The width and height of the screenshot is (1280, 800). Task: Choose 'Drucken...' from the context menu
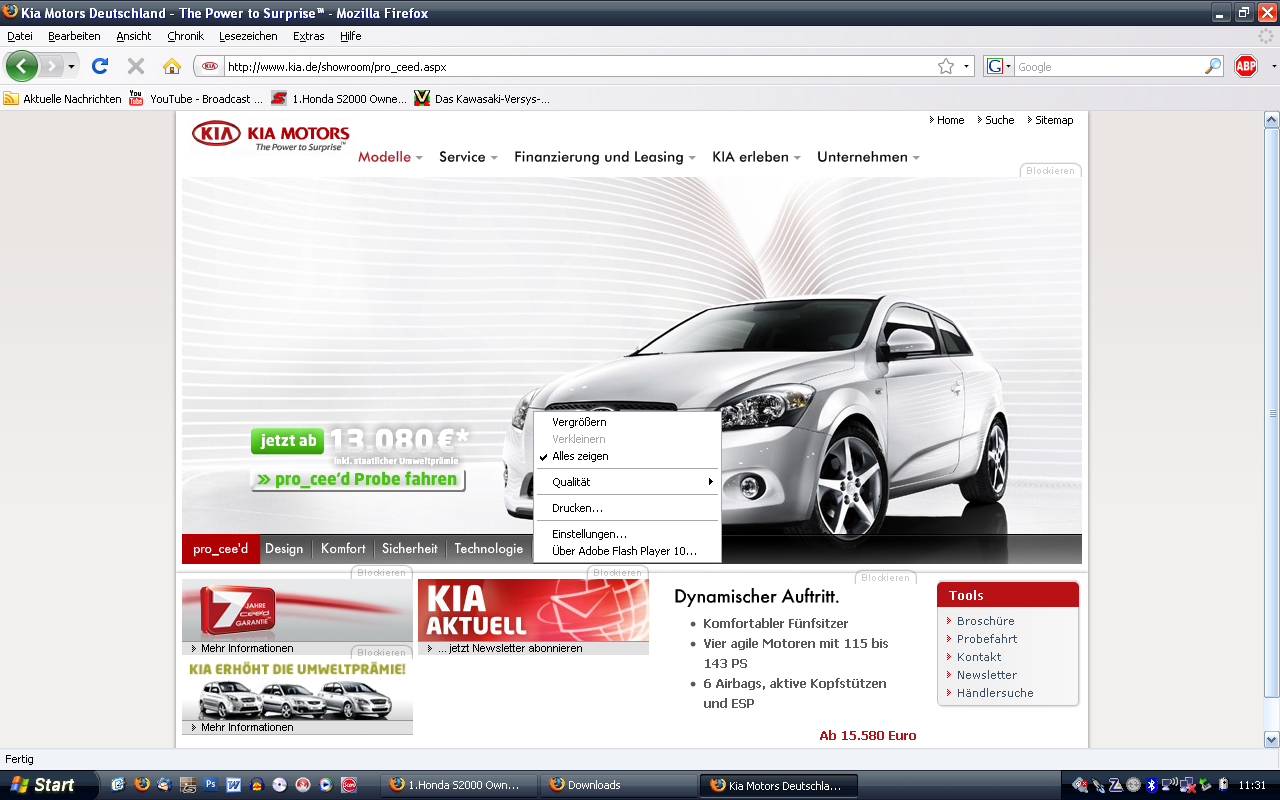pos(577,508)
